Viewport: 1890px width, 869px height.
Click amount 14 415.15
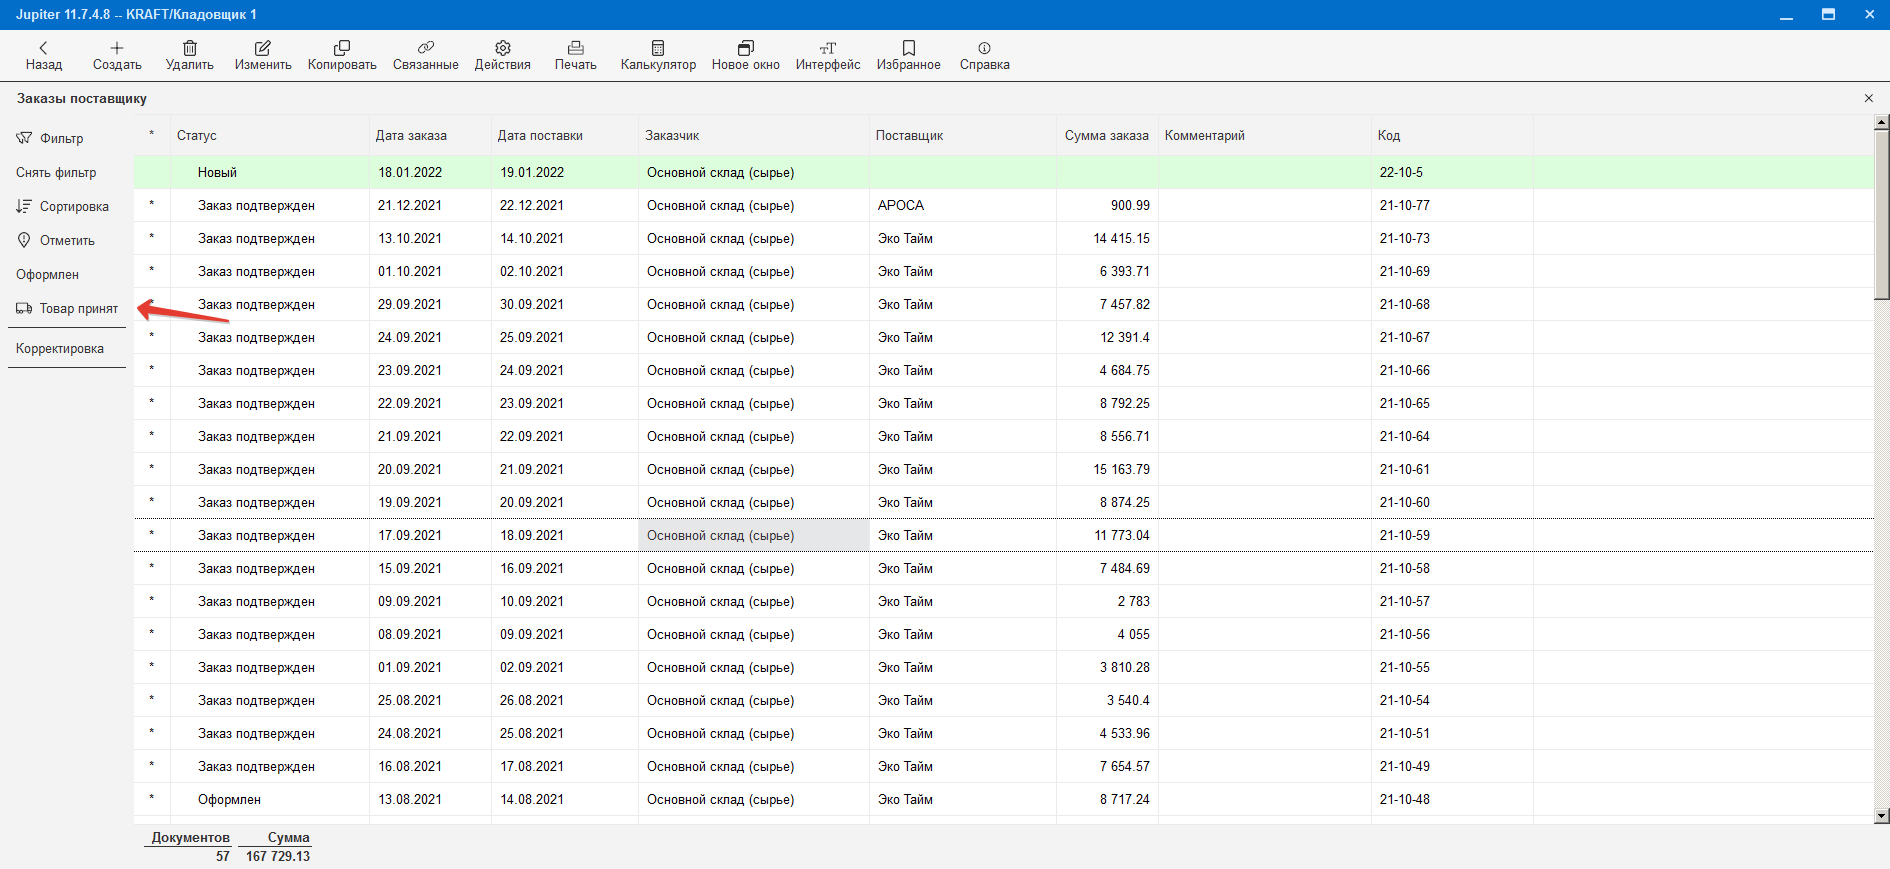(1121, 238)
